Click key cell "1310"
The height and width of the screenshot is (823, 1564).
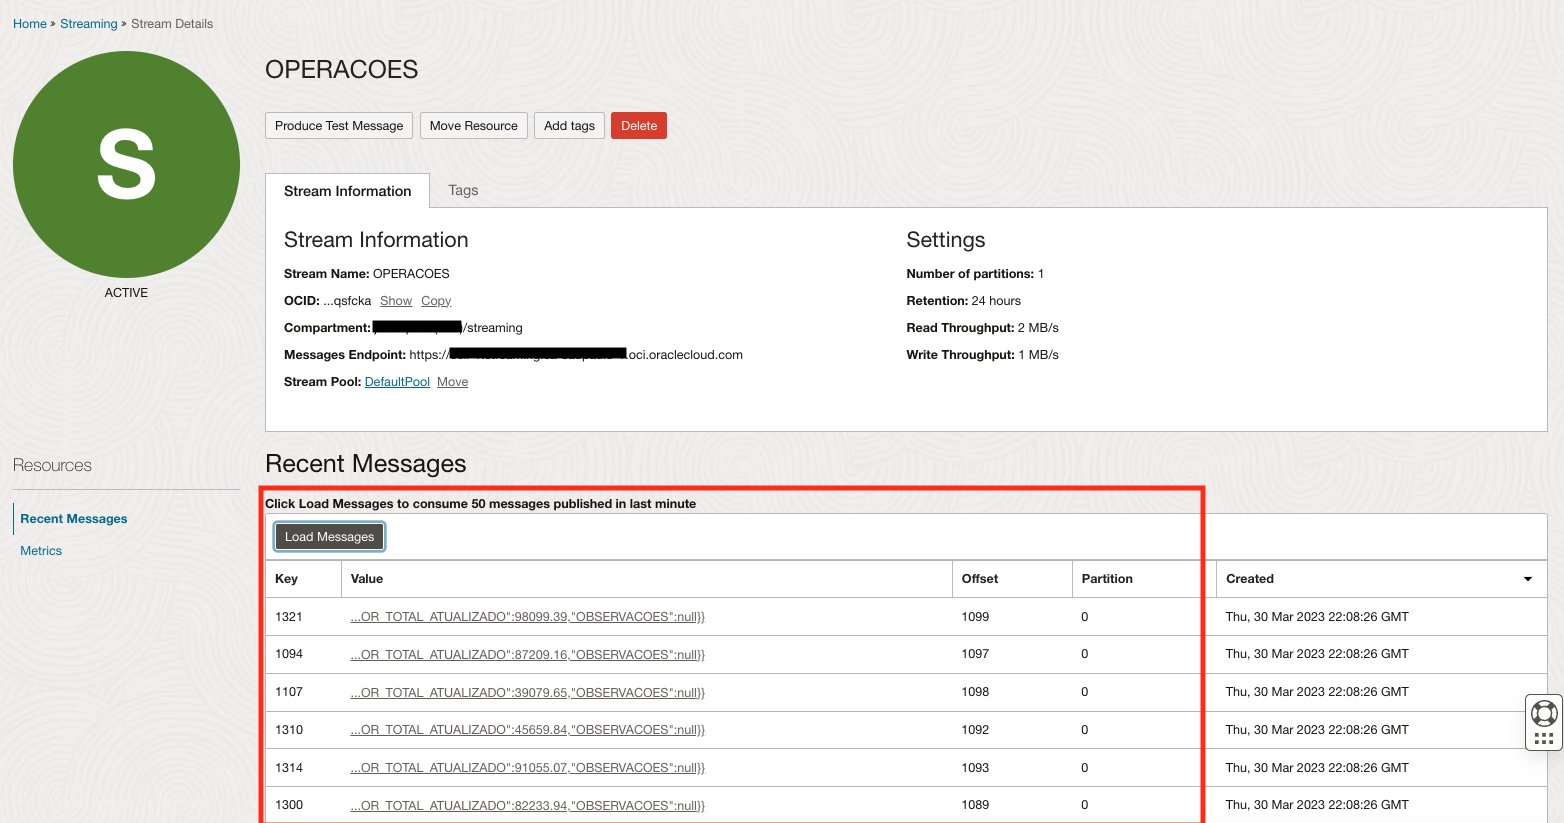pyautogui.click(x=289, y=730)
